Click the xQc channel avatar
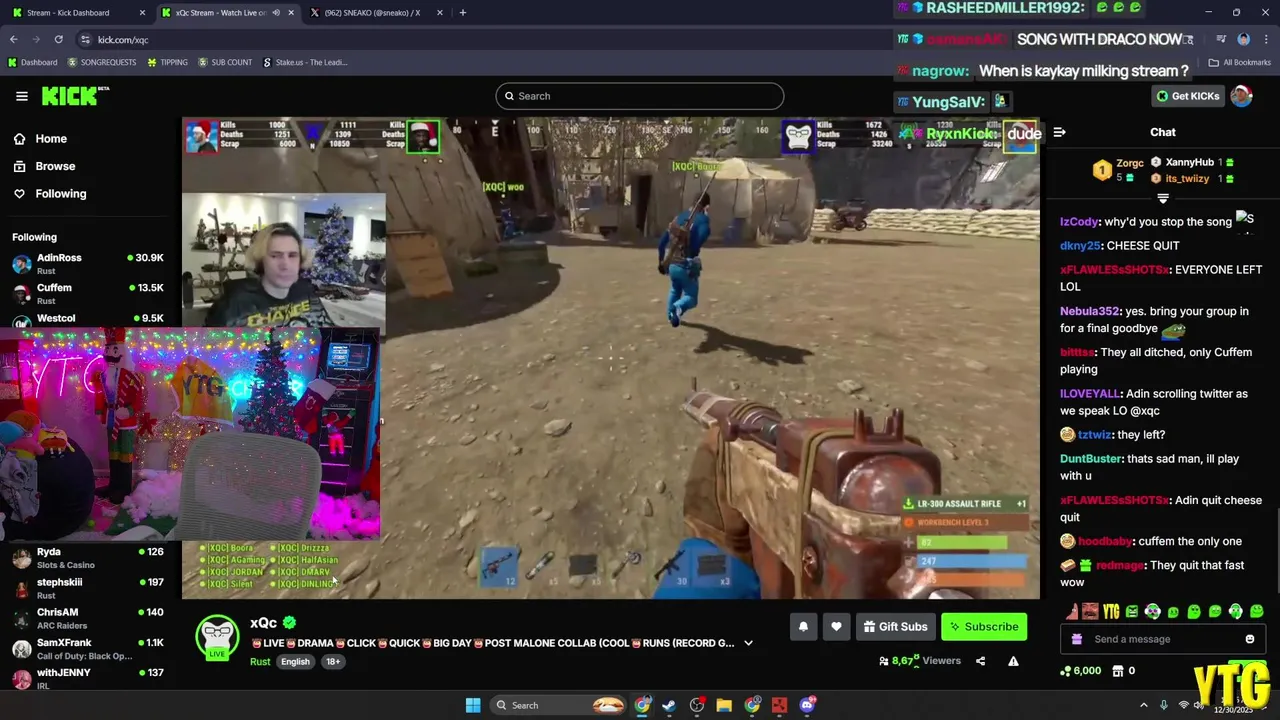This screenshot has width=1280, height=720. pos(217,637)
